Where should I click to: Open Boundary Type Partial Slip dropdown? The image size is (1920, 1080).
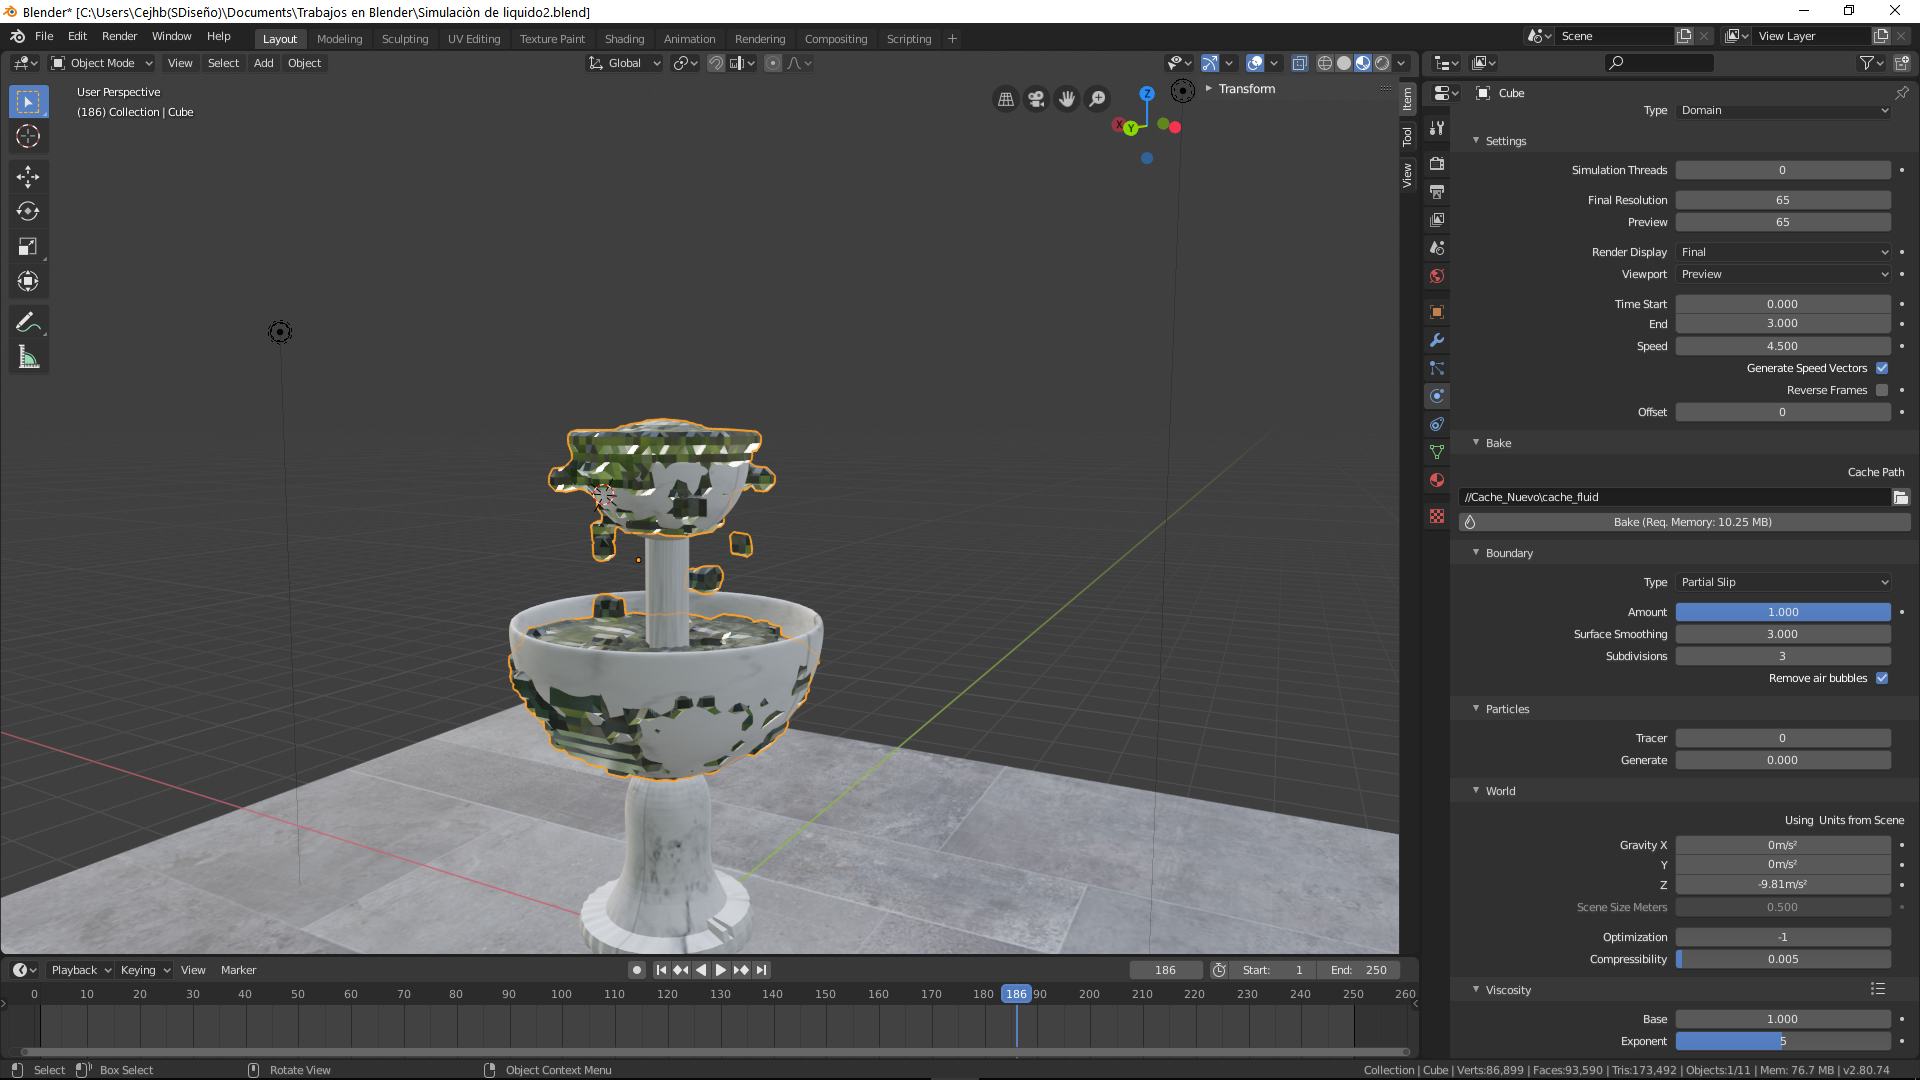tap(1783, 582)
